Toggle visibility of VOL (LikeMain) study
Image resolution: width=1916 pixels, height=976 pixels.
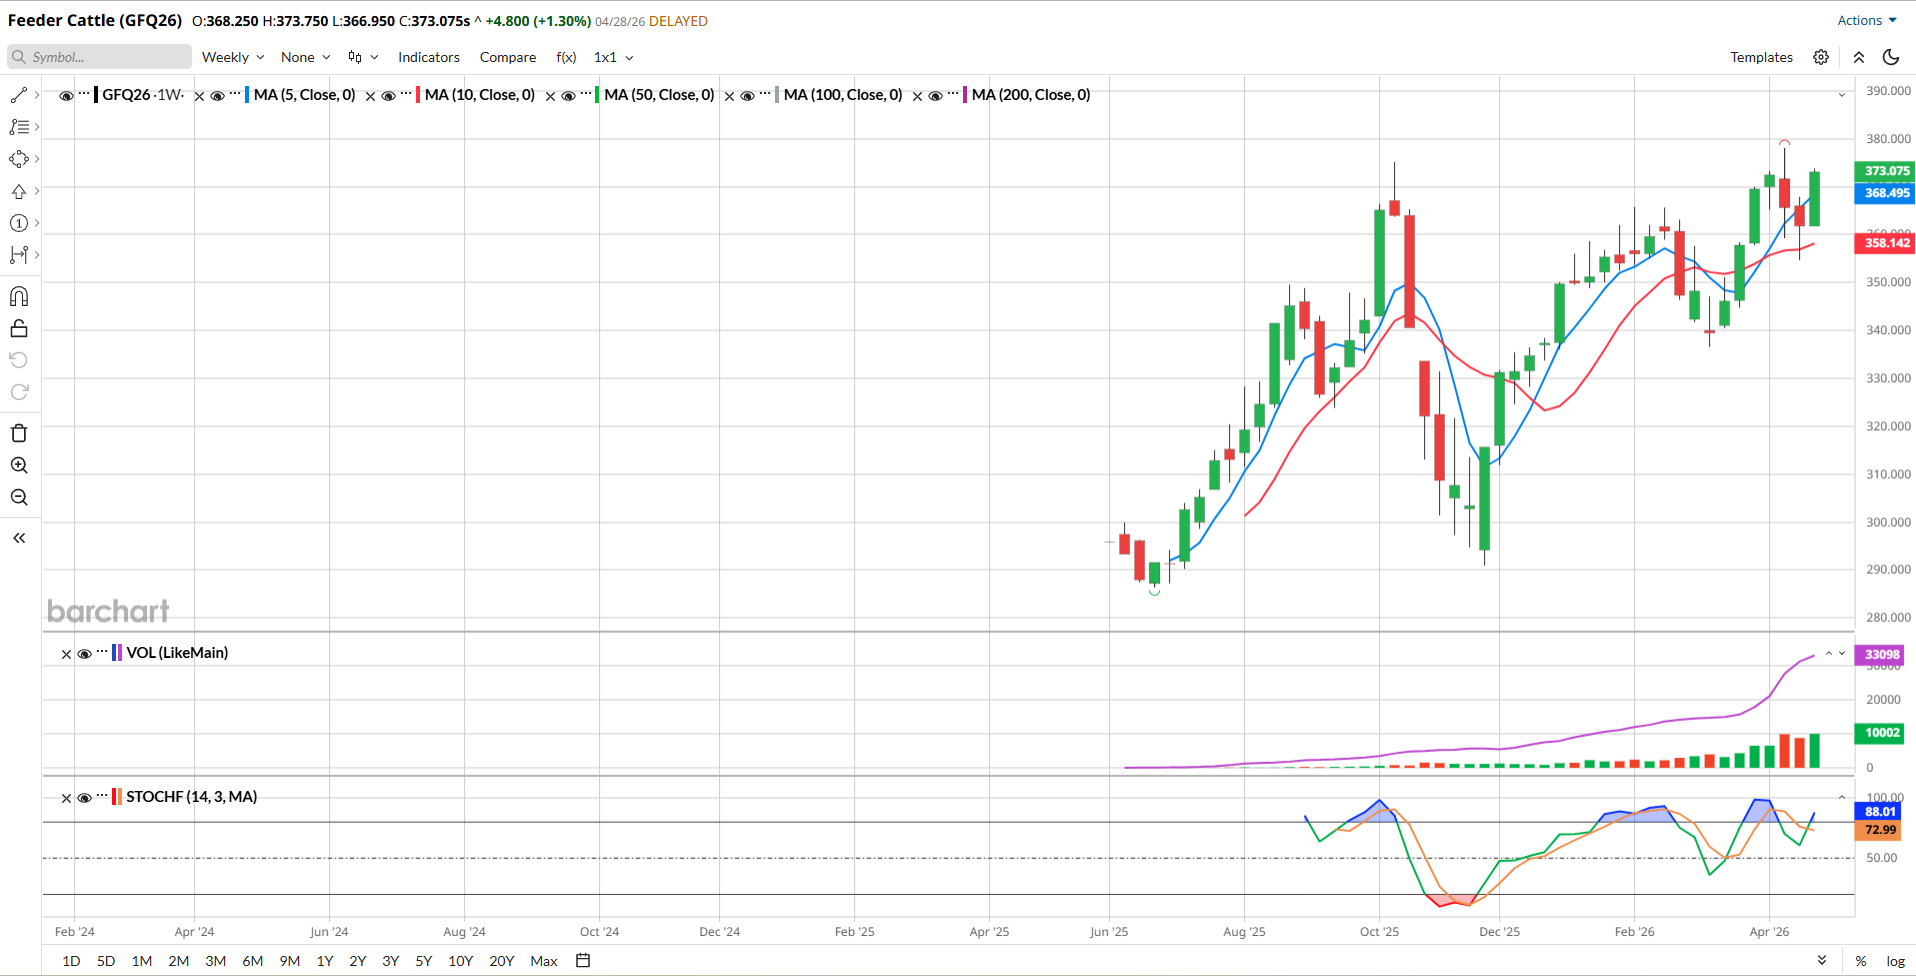tap(85, 654)
